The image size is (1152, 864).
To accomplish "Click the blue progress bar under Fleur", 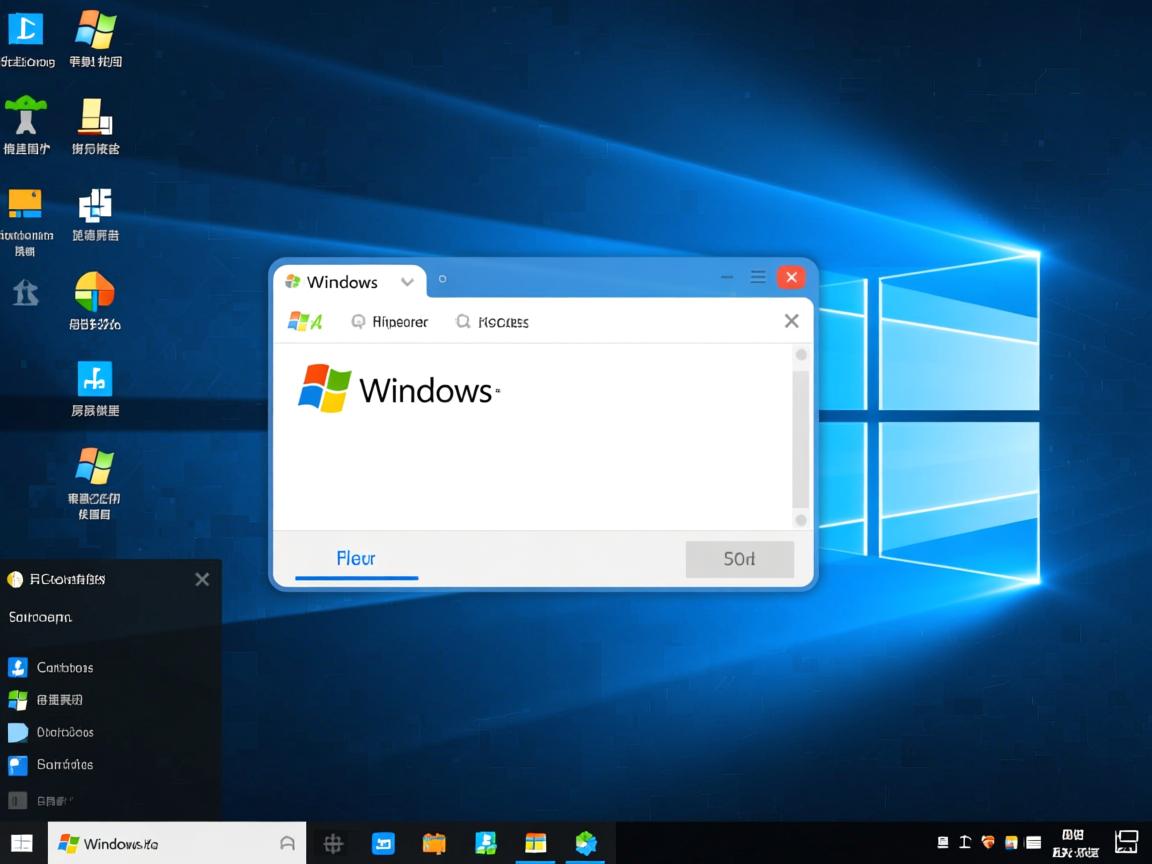I will [357, 577].
